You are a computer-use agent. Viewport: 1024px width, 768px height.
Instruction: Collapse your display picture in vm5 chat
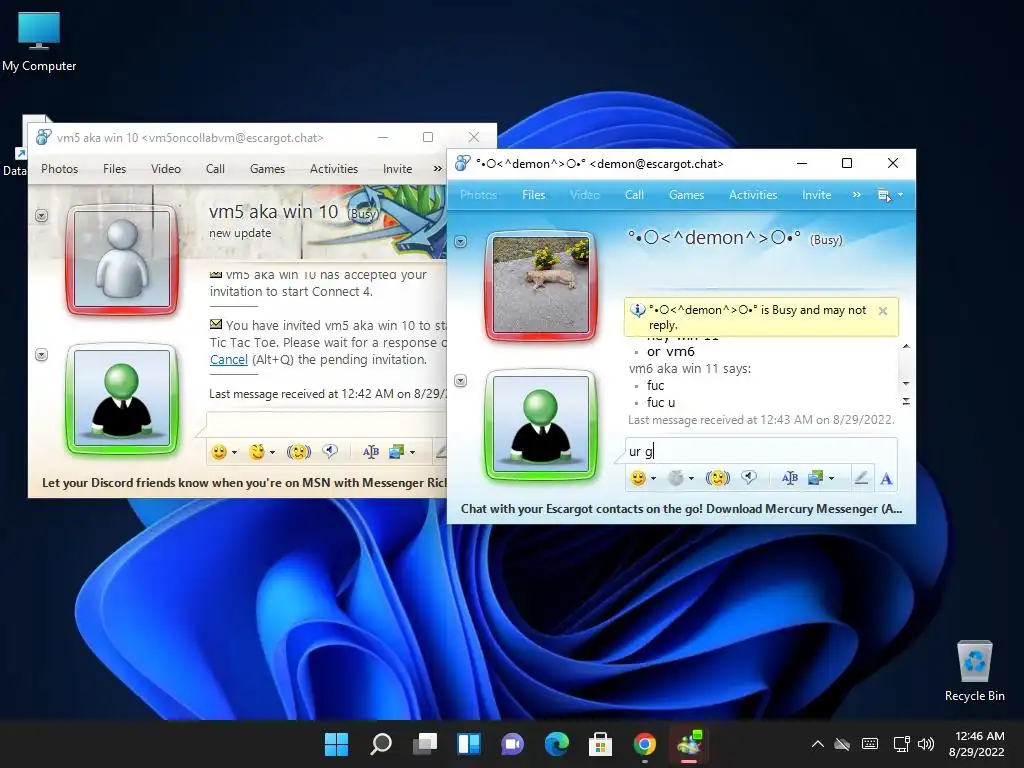pos(41,355)
